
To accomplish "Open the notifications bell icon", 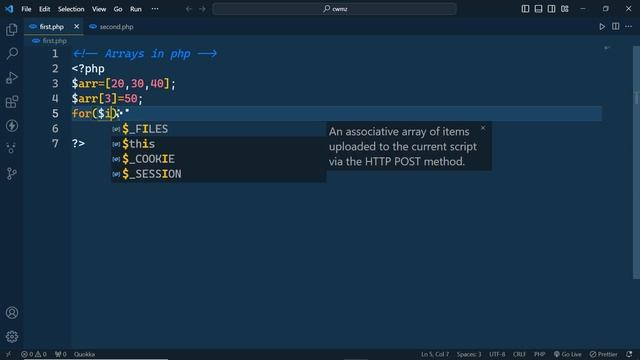I will pyautogui.click(x=629, y=354).
